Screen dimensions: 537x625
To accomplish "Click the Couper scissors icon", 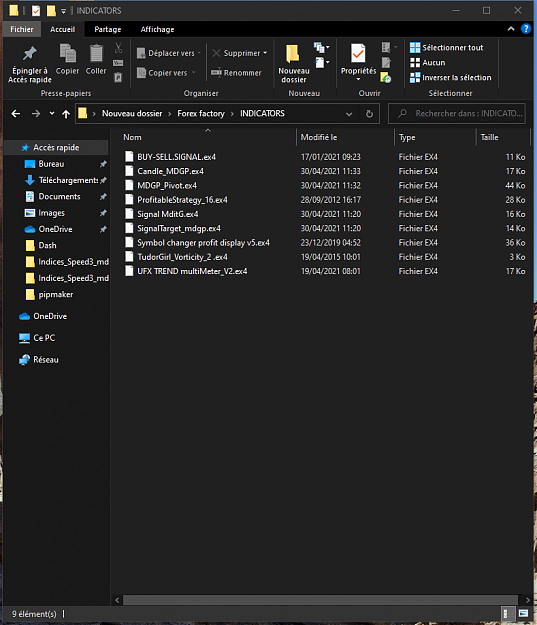I will 118,48.
